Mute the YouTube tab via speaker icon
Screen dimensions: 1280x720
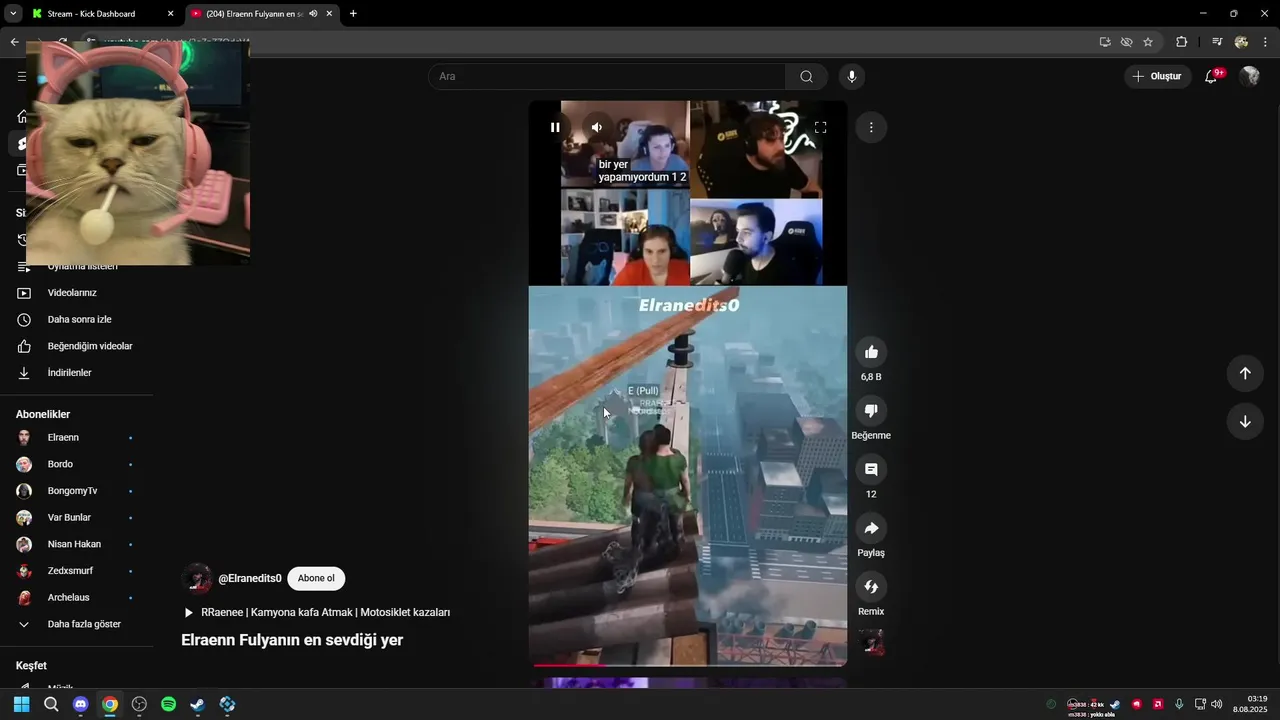coord(313,14)
